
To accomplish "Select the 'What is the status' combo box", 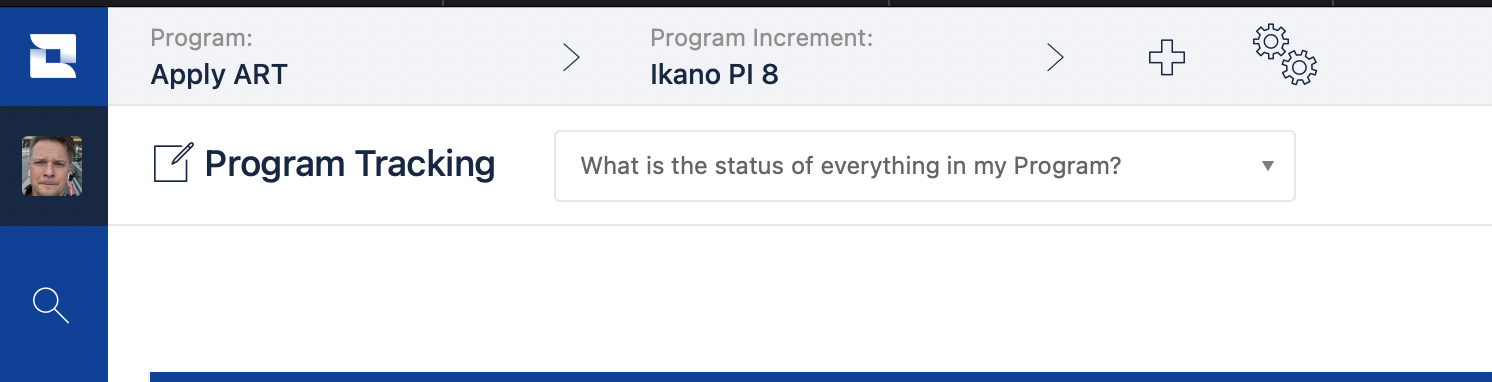I will click(925, 165).
